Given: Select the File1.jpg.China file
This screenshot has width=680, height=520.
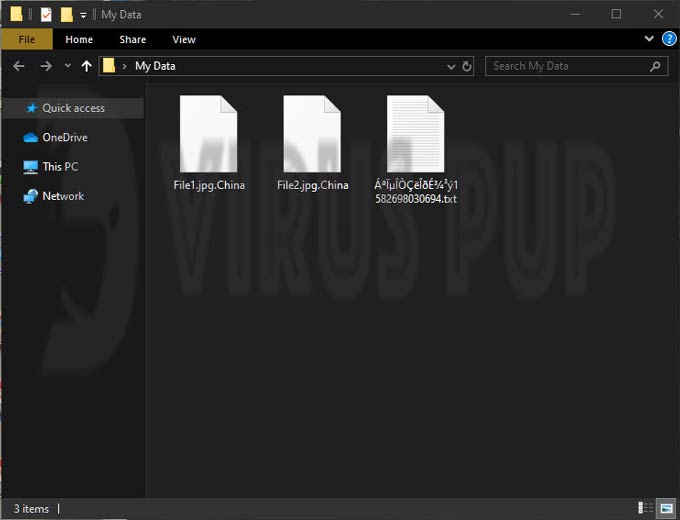Looking at the screenshot, I should coord(209,143).
